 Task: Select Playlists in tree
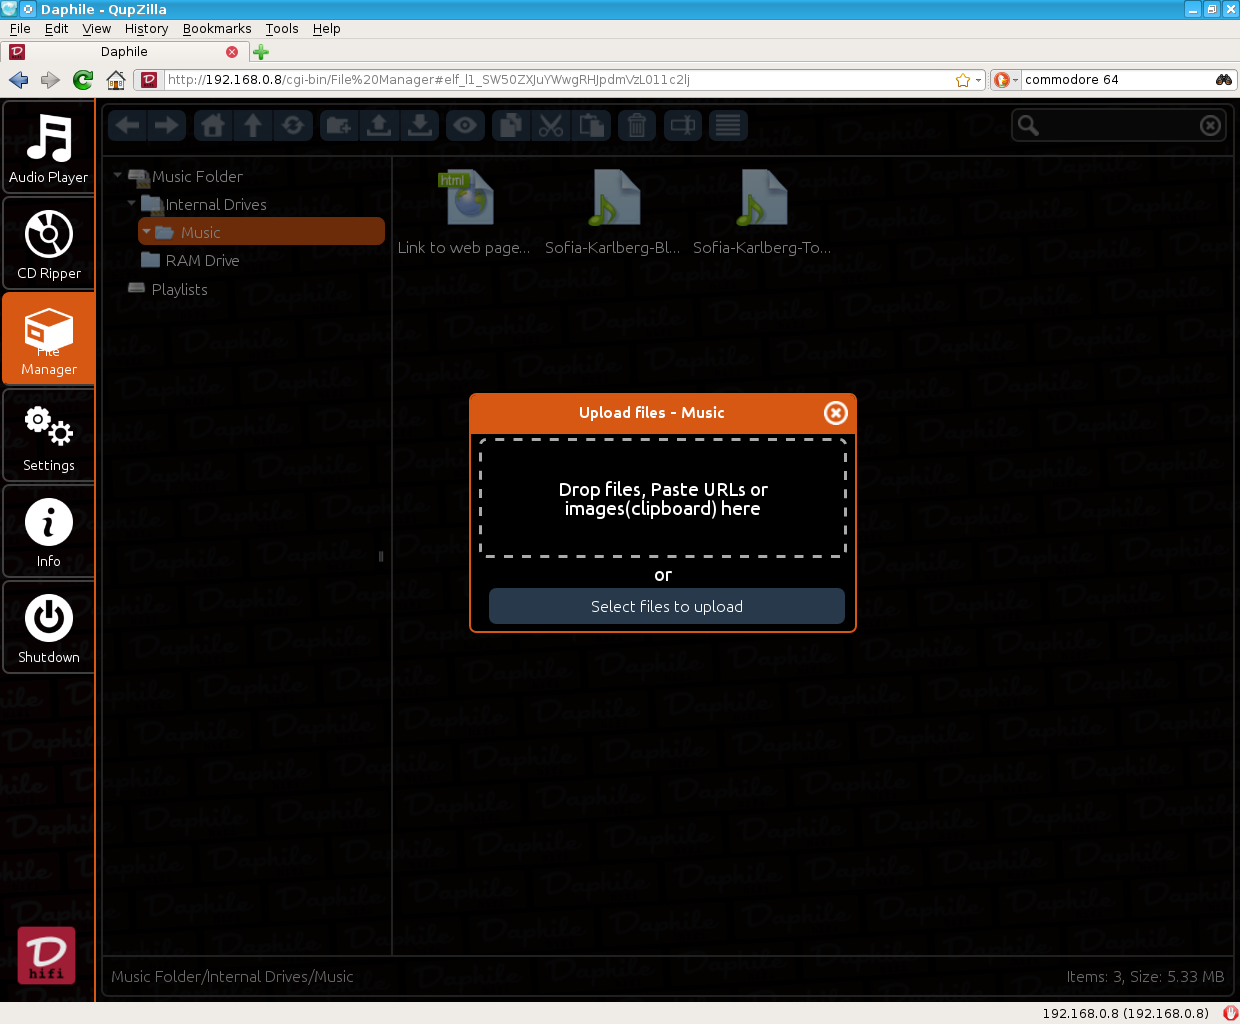179,289
